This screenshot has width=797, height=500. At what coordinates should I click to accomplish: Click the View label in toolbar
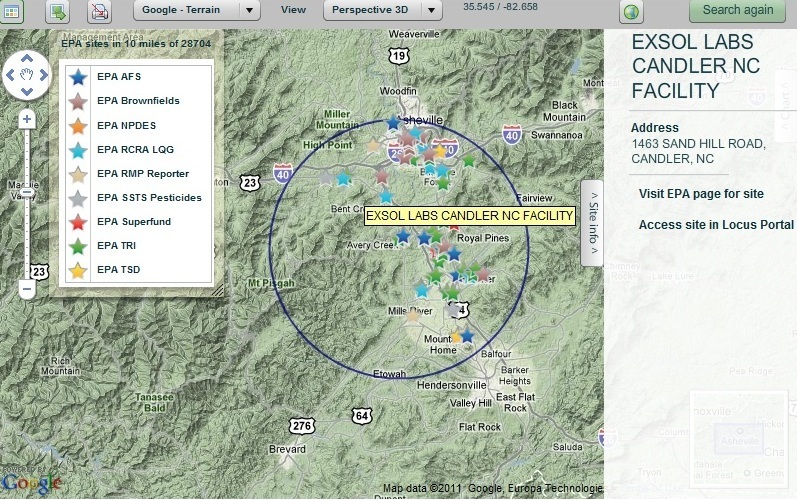[x=293, y=10]
